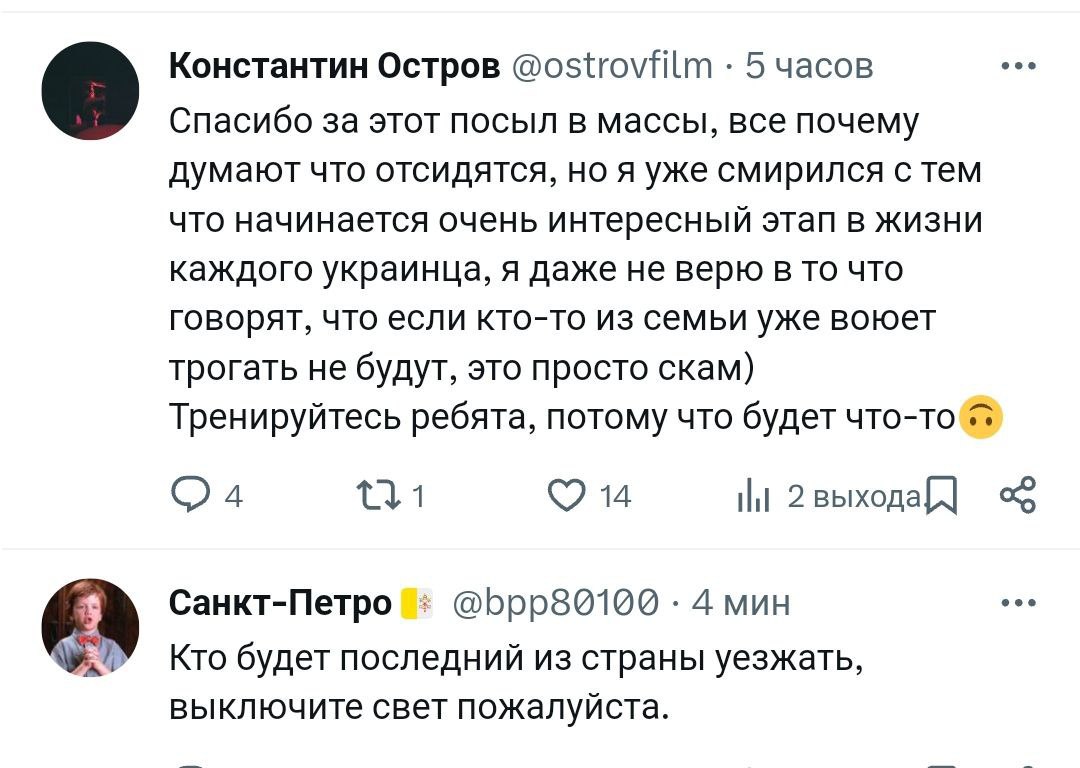Image resolution: width=1080 pixels, height=768 pixels.
Task: Click the "4 мин" timestamp
Action: (740, 603)
